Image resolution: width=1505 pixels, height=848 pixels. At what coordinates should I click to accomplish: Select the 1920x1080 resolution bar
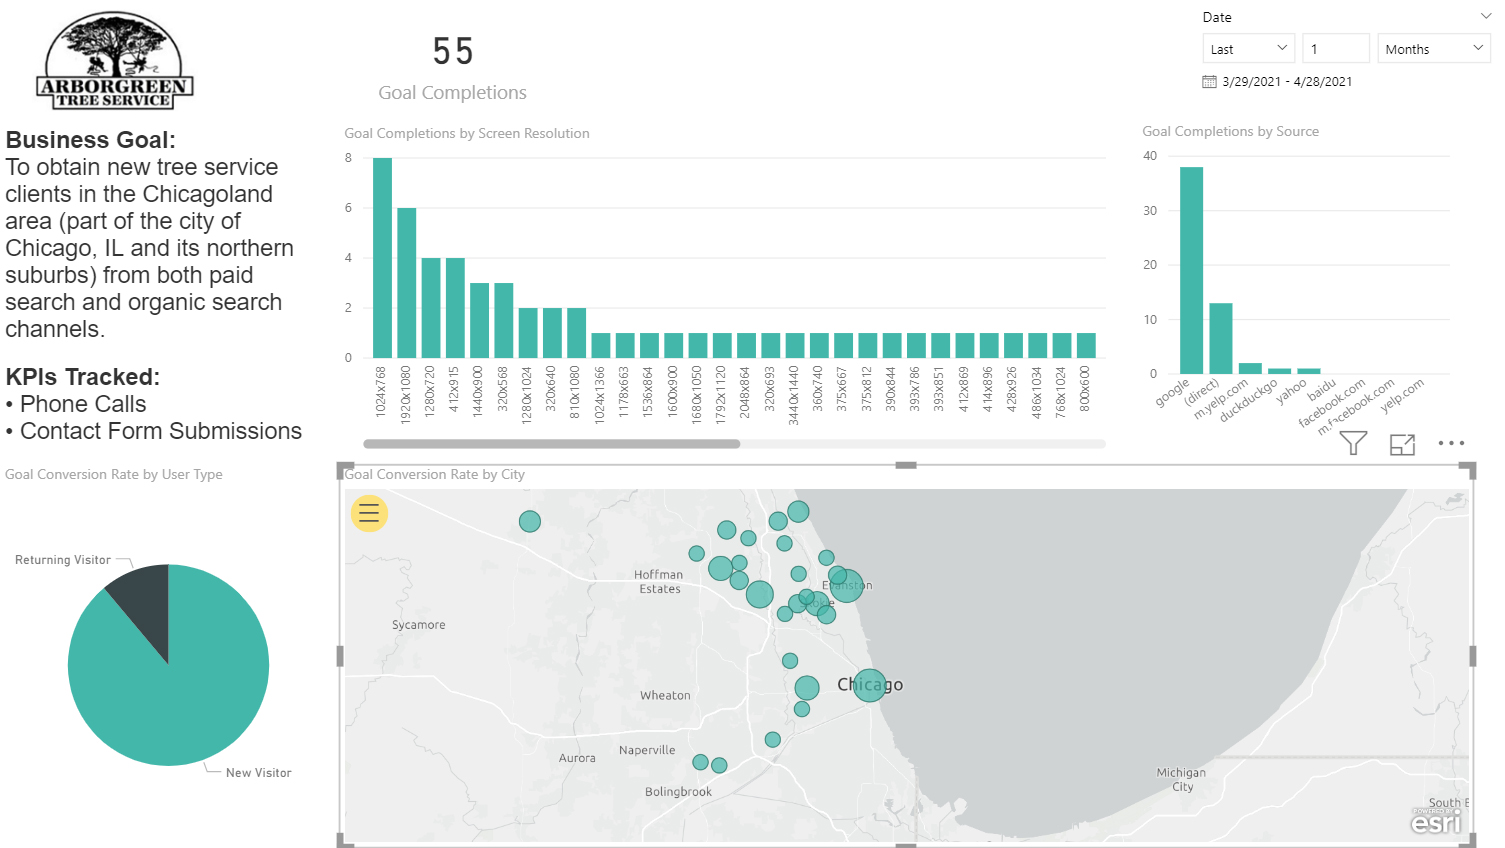(x=406, y=283)
